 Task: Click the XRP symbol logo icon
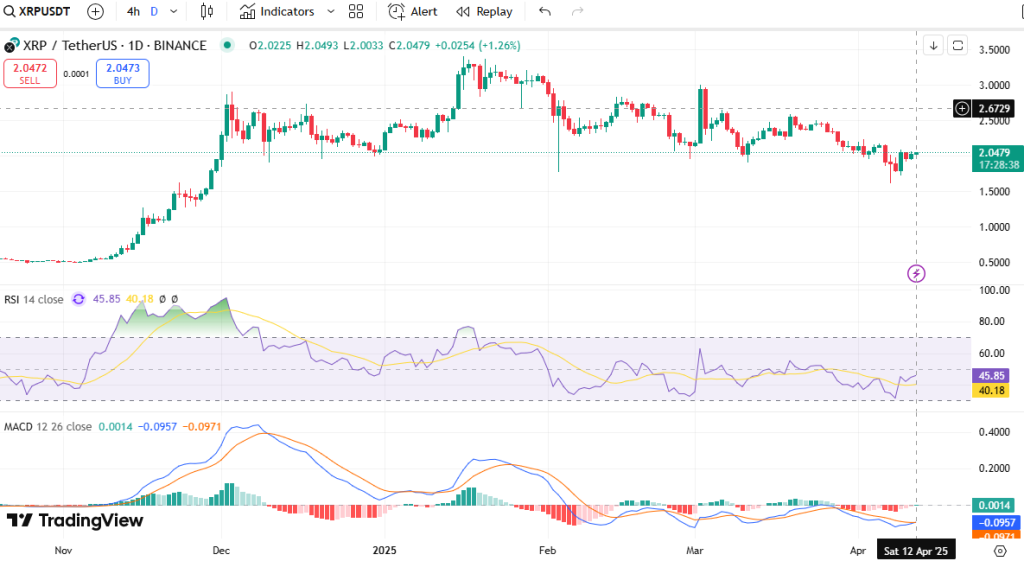coord(10,46)
